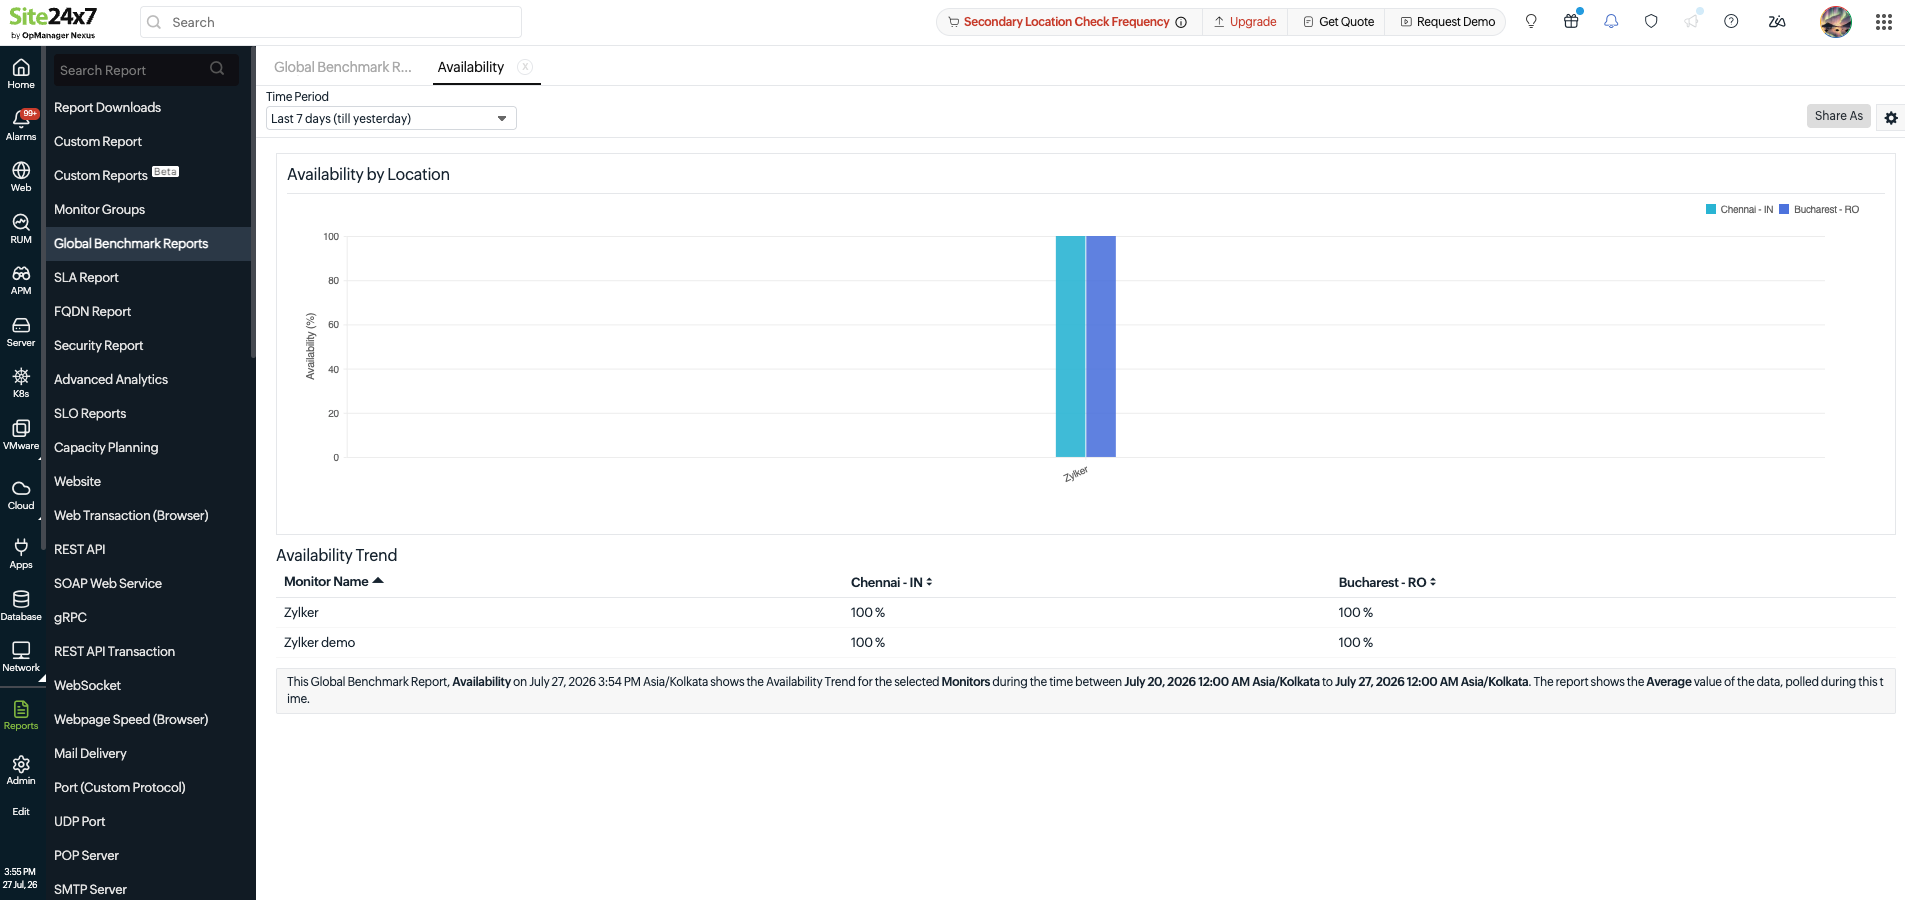The height and width of the screenshot is (900, 1905).
Task: Open the Zia assistant icon
Action: [x=1777, y=21]
